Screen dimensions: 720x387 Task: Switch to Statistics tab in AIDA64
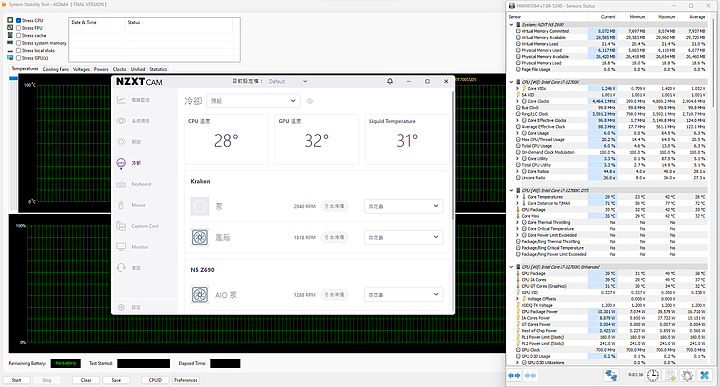tap(158, 69)
